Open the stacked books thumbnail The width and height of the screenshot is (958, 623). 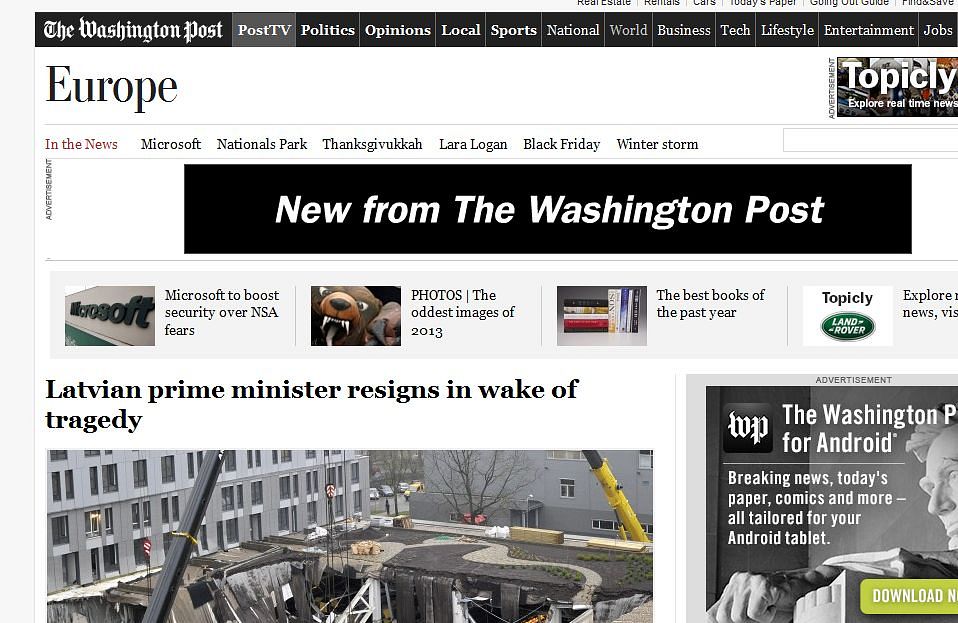point(602,316)
